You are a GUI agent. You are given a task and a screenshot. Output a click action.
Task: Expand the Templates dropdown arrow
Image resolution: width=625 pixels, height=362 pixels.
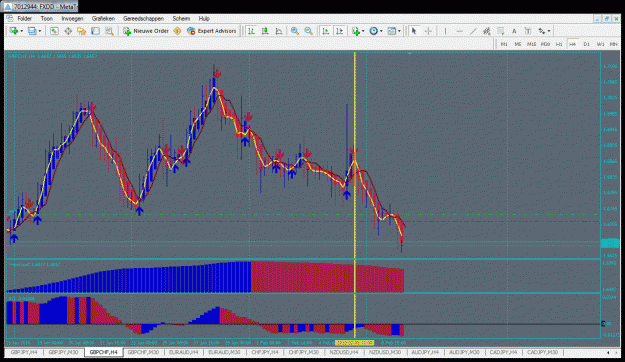tap(399, 31)
